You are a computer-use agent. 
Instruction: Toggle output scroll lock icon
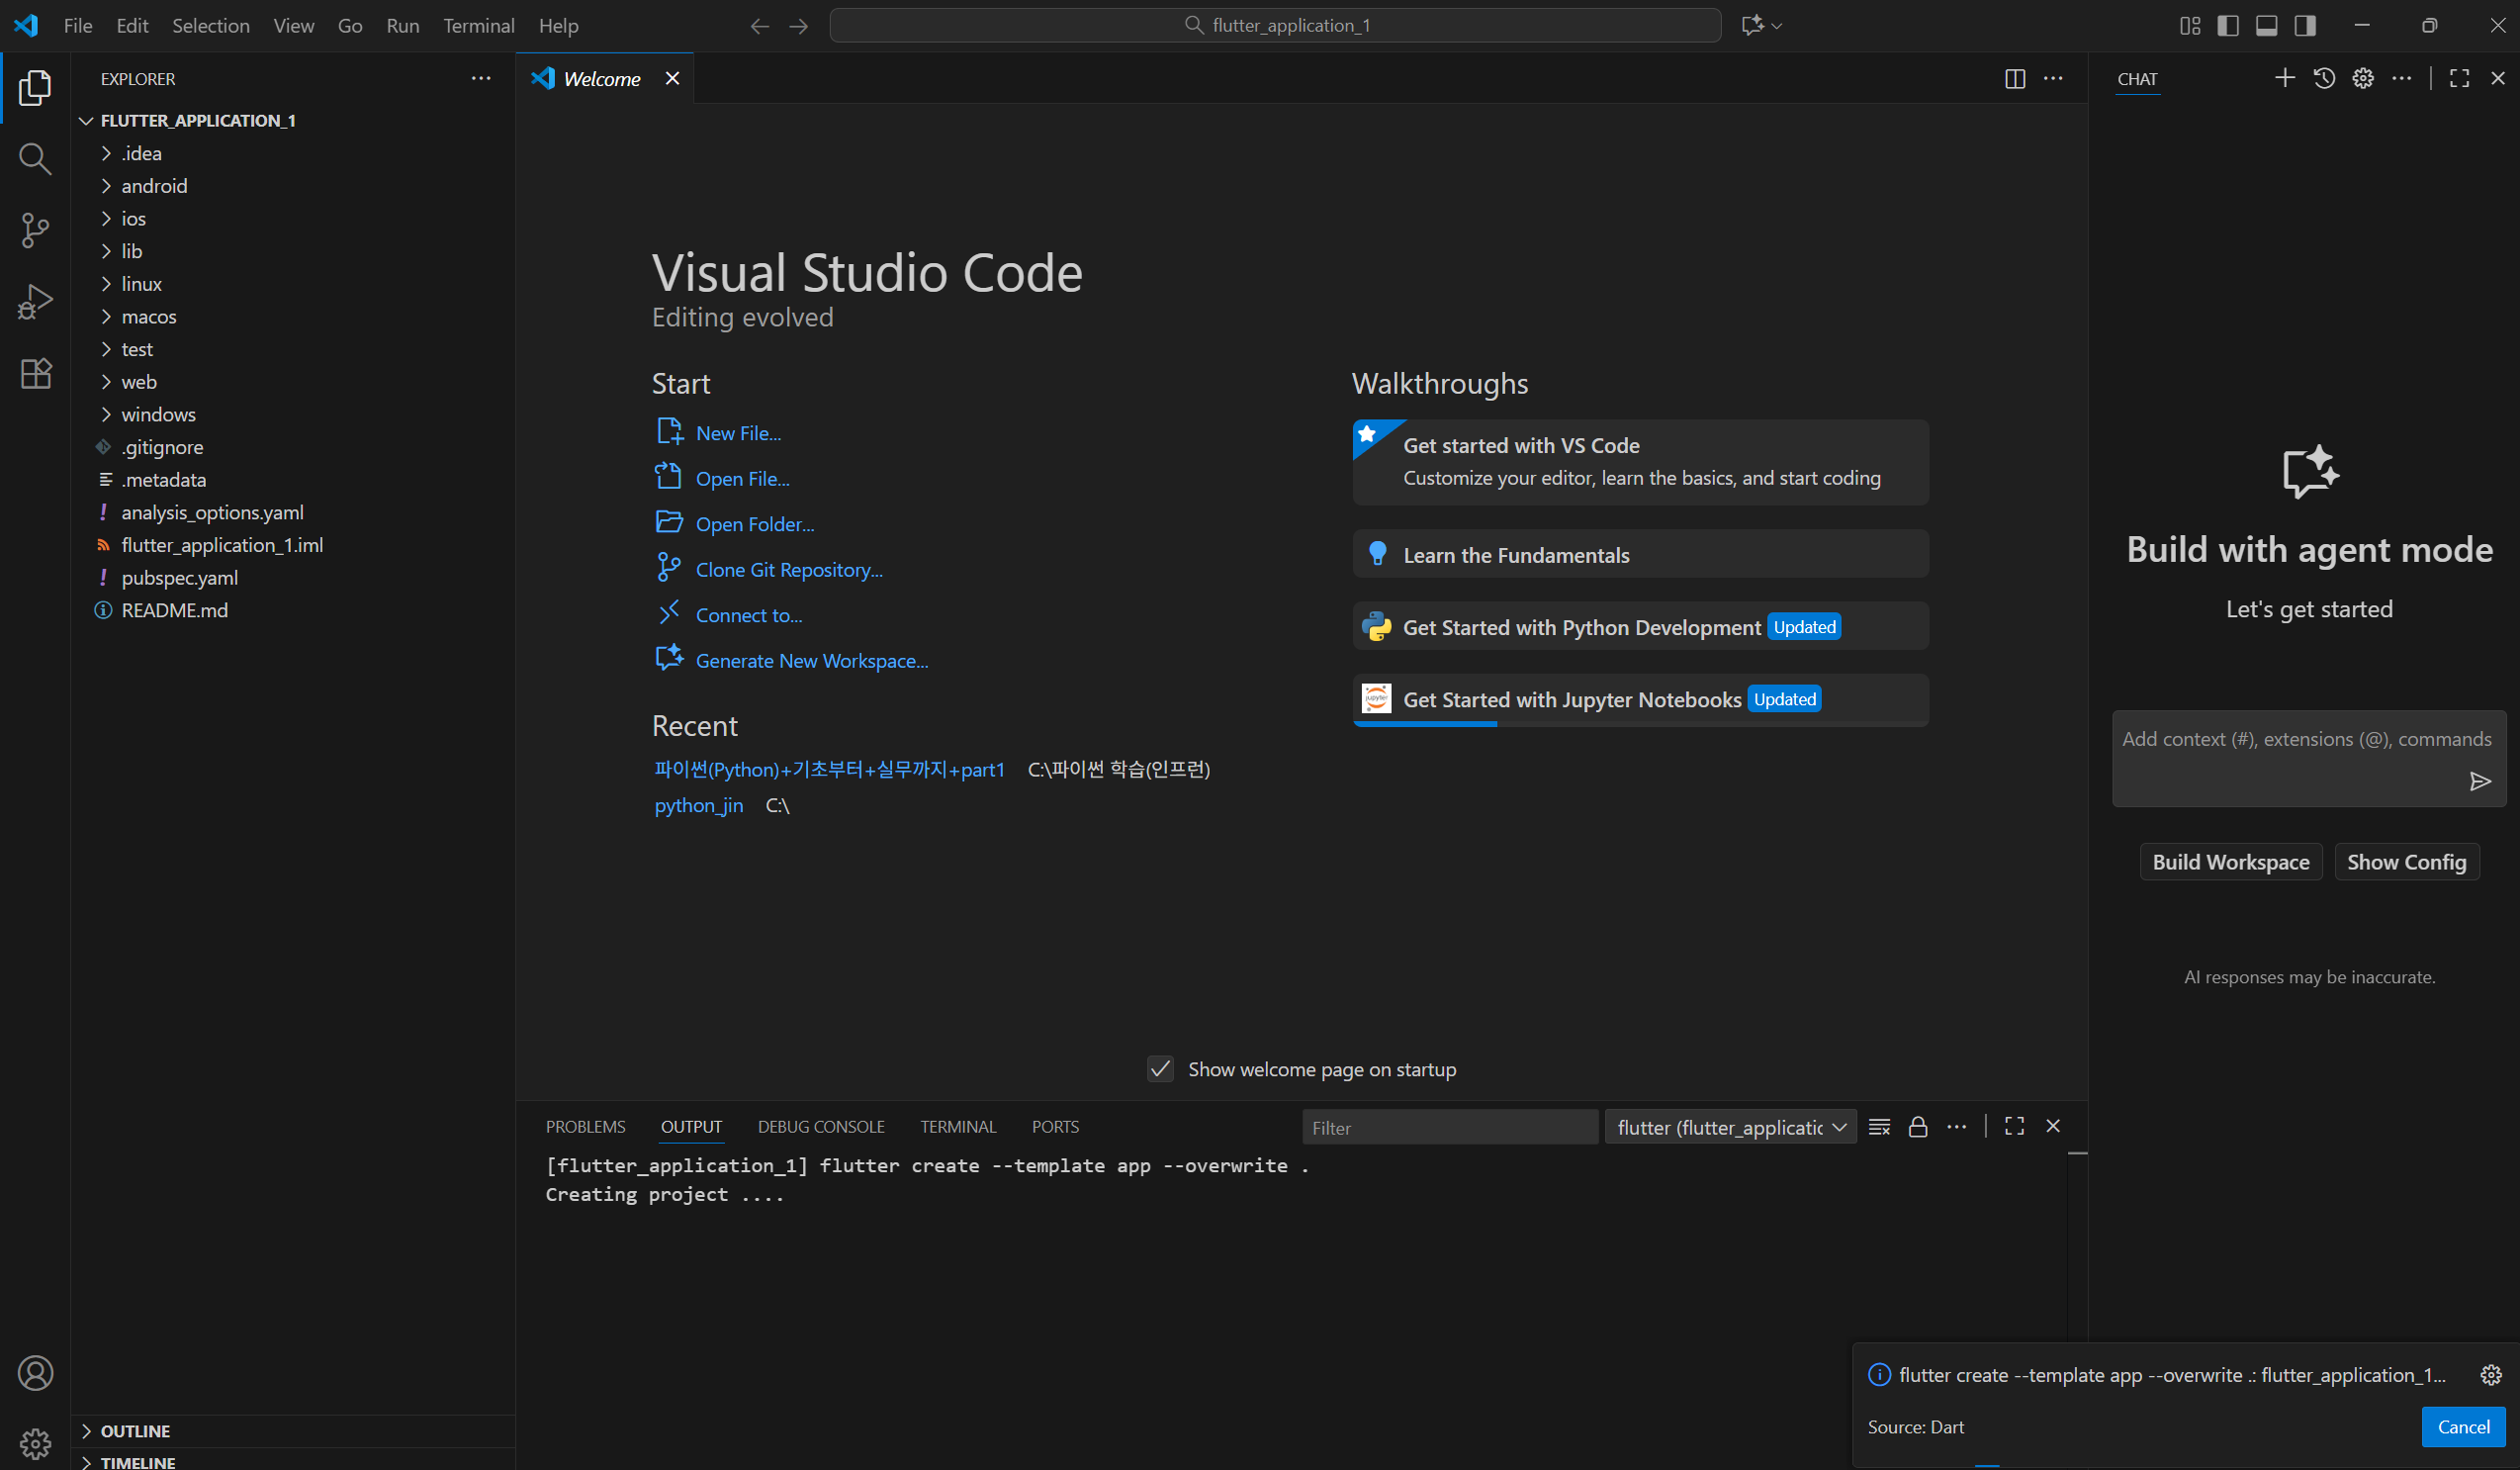click(x=1917, y=1127)
